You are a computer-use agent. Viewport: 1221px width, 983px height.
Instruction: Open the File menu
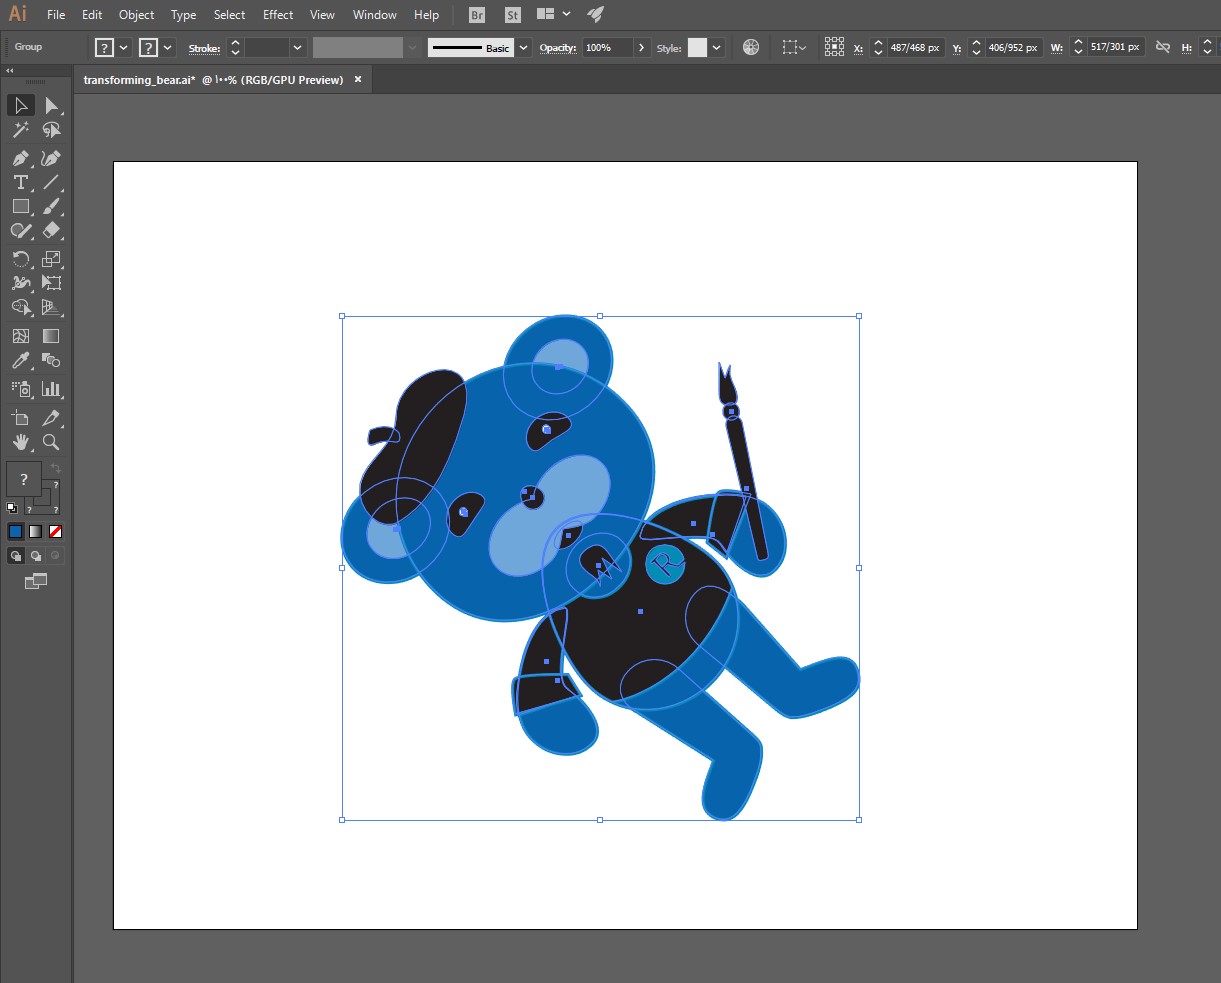point(56,15)
